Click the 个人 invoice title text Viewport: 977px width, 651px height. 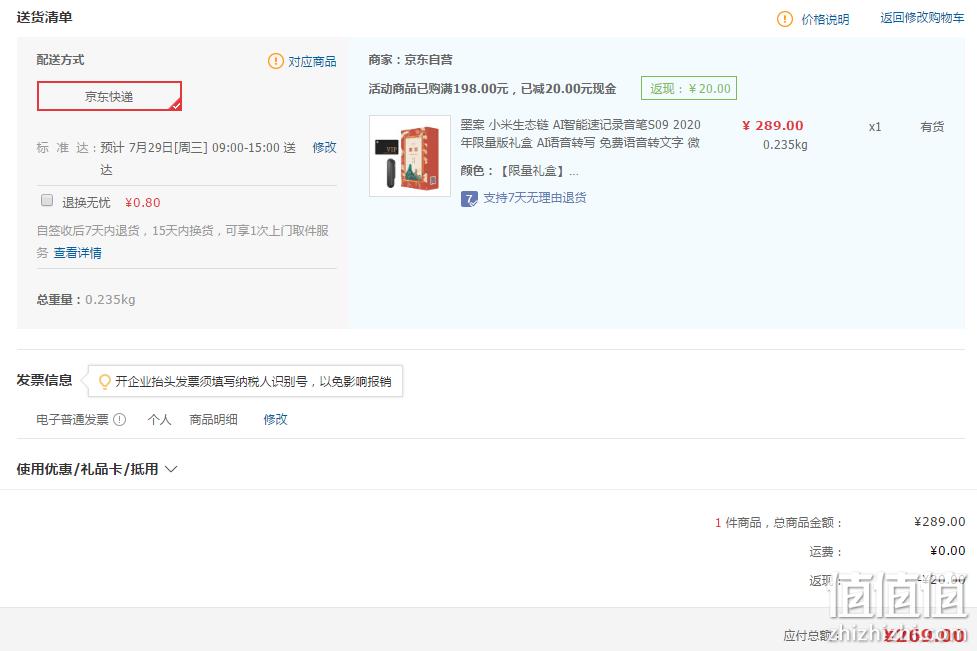[x=160, y=419]
